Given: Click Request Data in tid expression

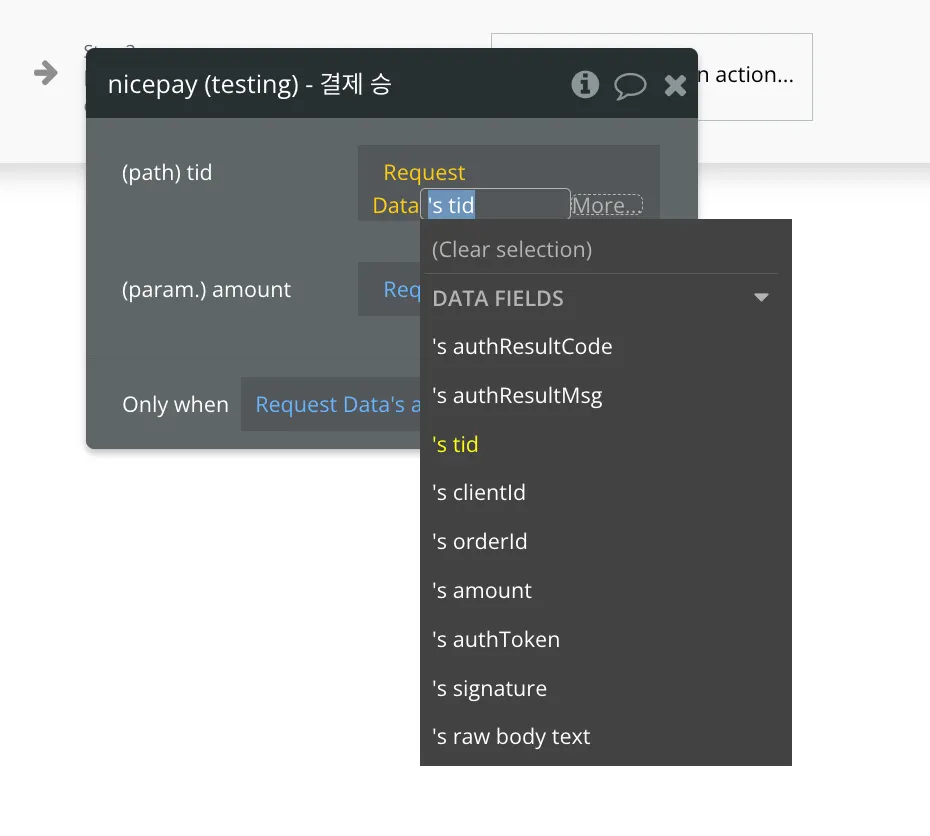Looking at the screenshot, I should pyautogui.click(x=419, y=189).
